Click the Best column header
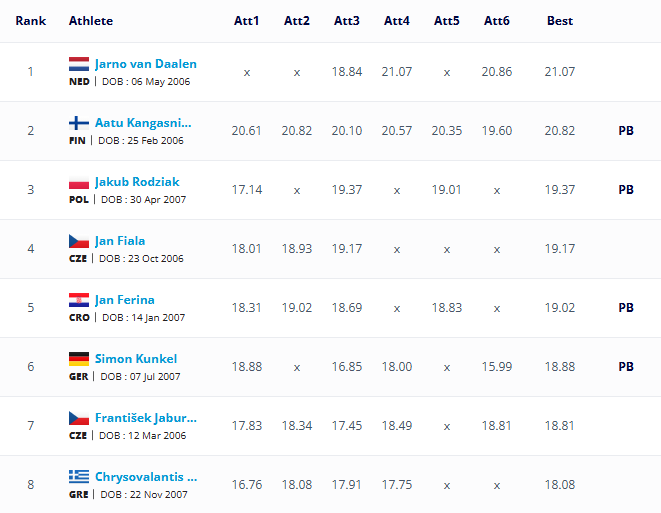This screenshot has width=661, height=513. click(x=560, y=21)
